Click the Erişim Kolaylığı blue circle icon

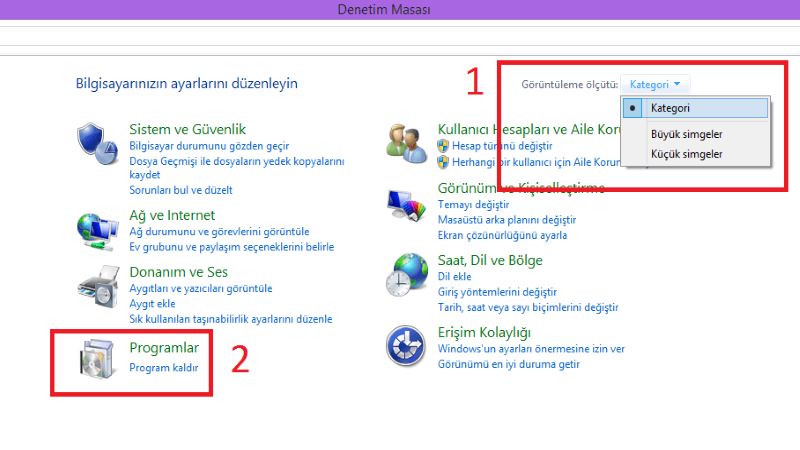pyautogui.click(x=406, y=346)
